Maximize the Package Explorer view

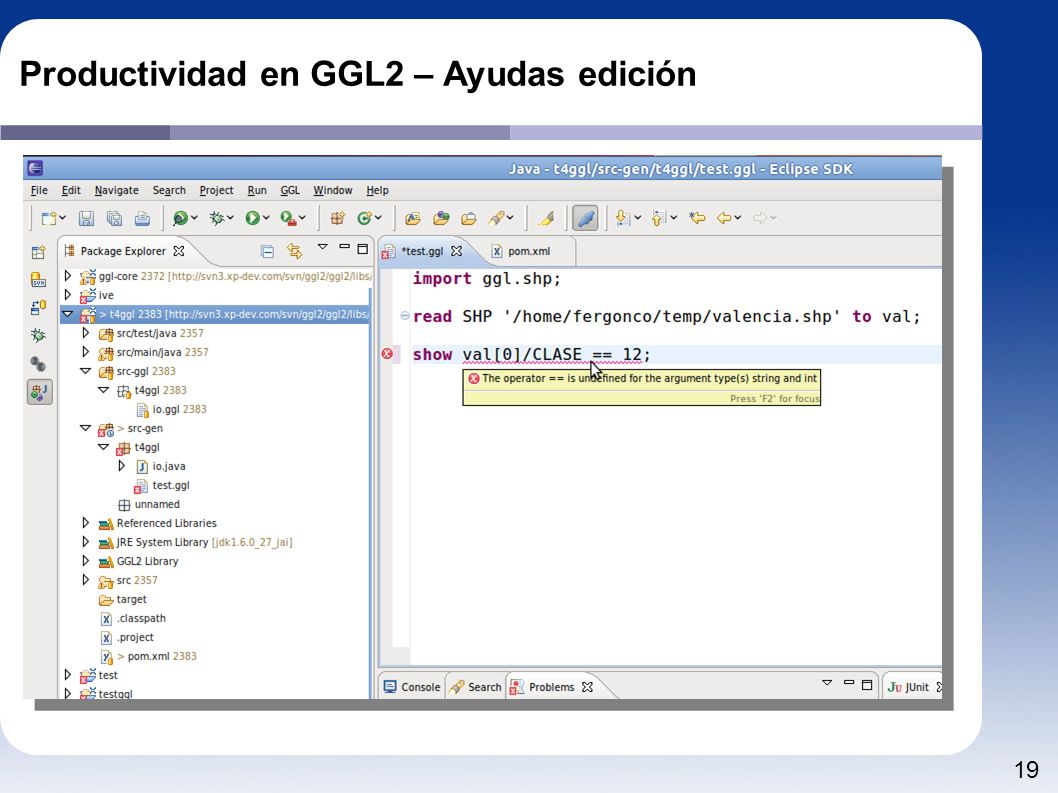[x=363, y=249]
